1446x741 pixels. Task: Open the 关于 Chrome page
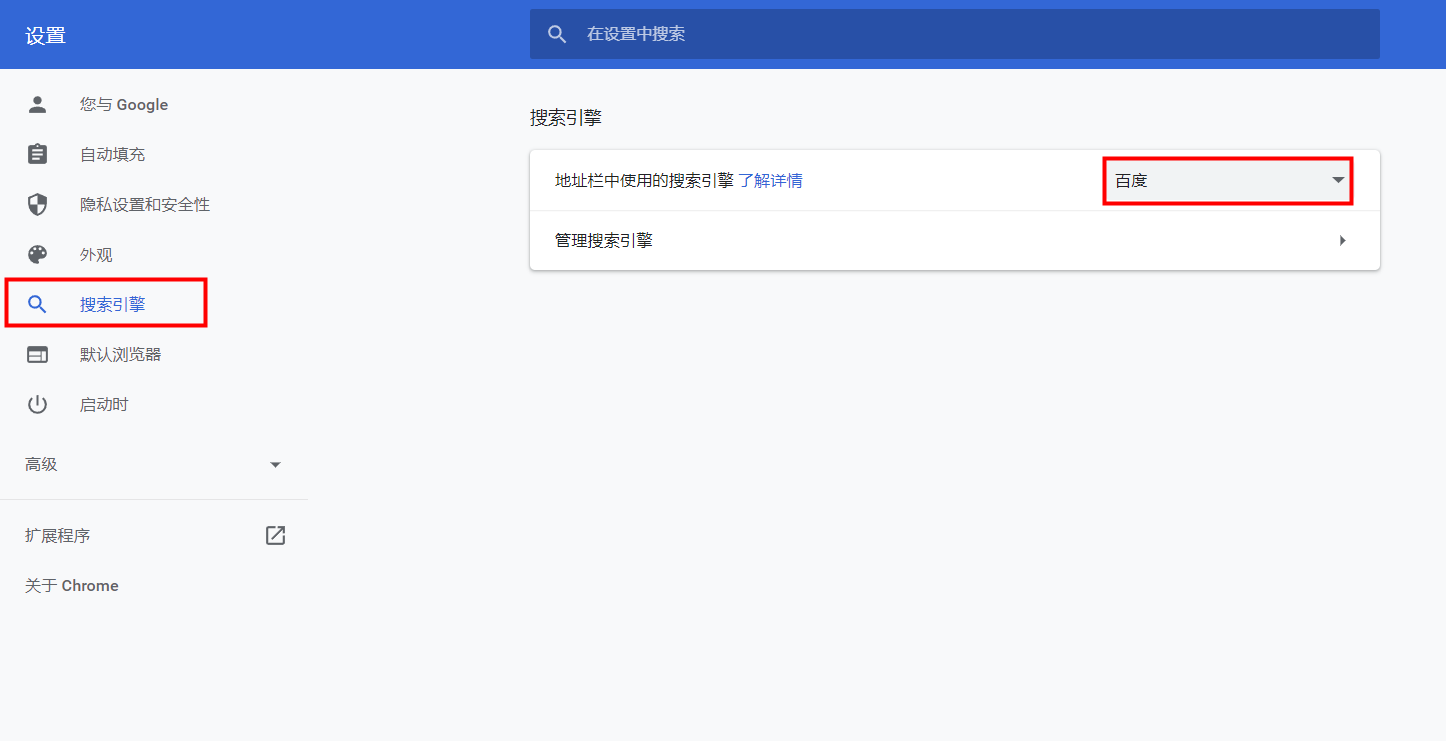pyautogui.click(x=71, y=585)
